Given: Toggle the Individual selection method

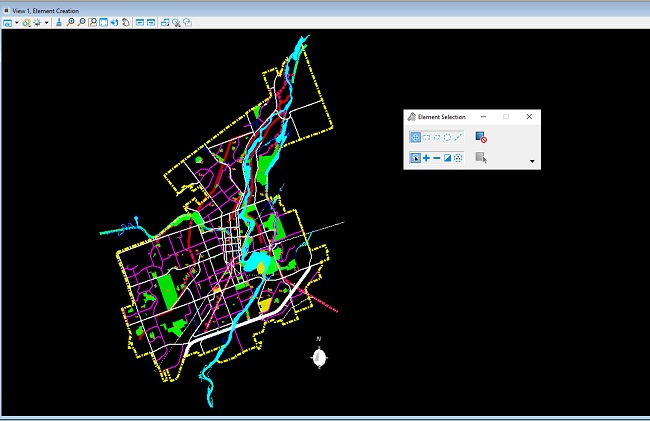Looking at the screenshot, I should [x=415, y=137].
